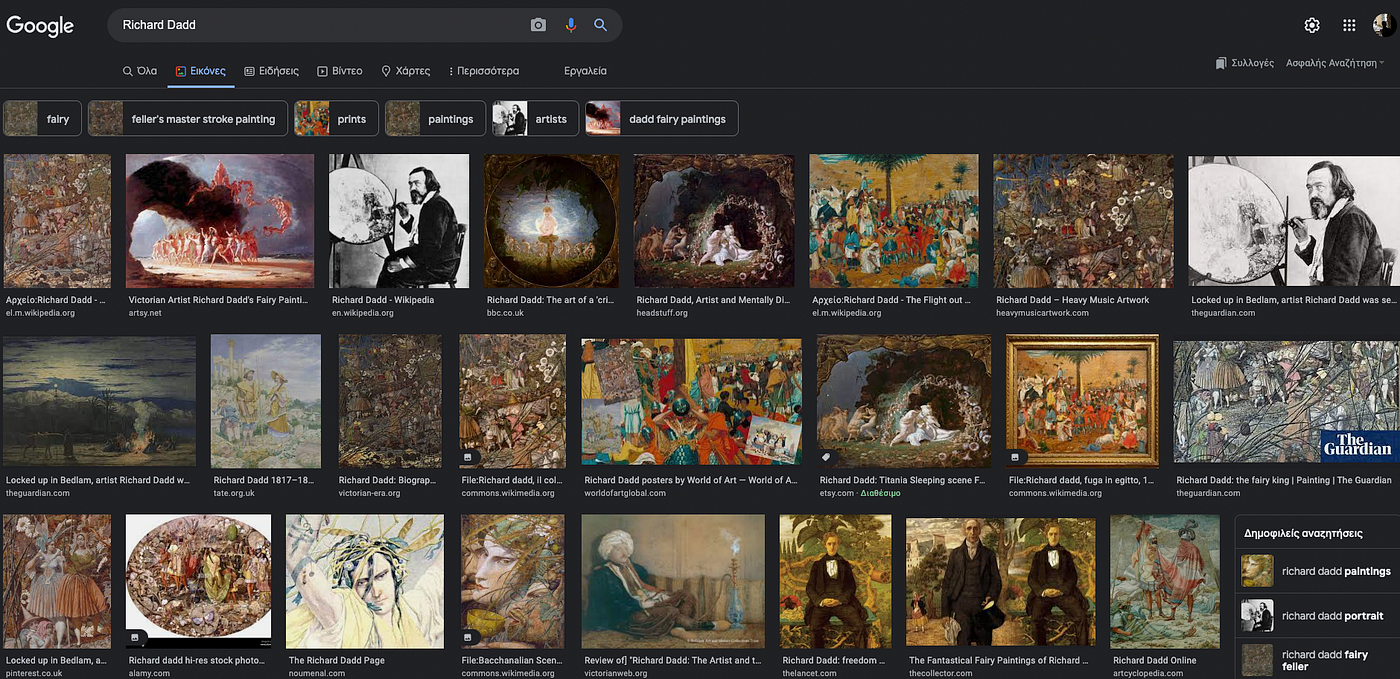Switch to Όλα tab
This screenshot has width=1400, height=679.
pos(140,71)
